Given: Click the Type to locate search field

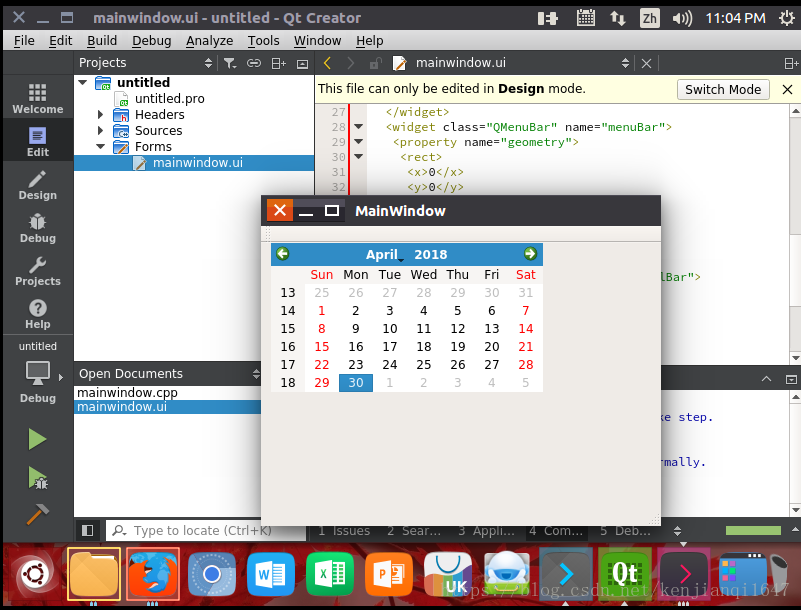Looking at the screenshot, I should click(x=206, y=530).
